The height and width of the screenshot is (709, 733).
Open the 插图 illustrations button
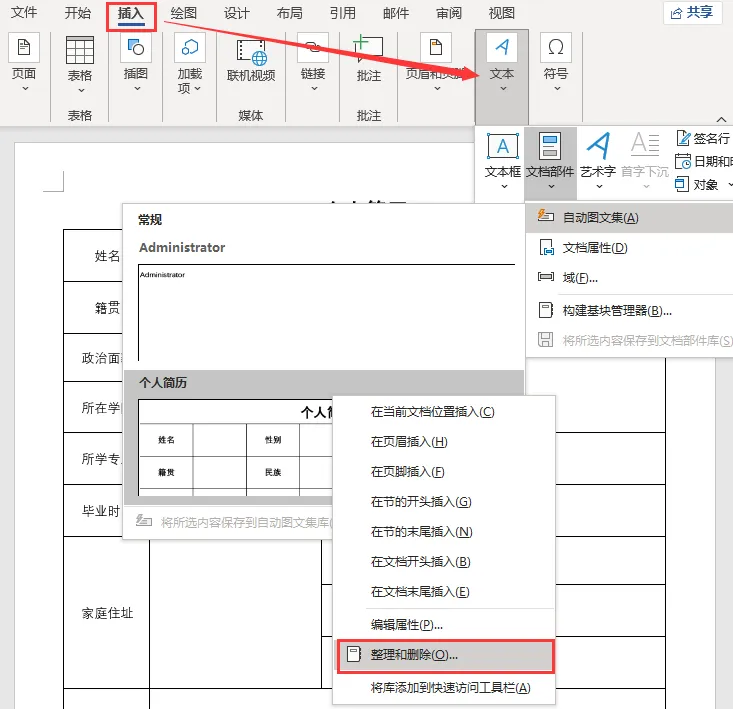136,62
